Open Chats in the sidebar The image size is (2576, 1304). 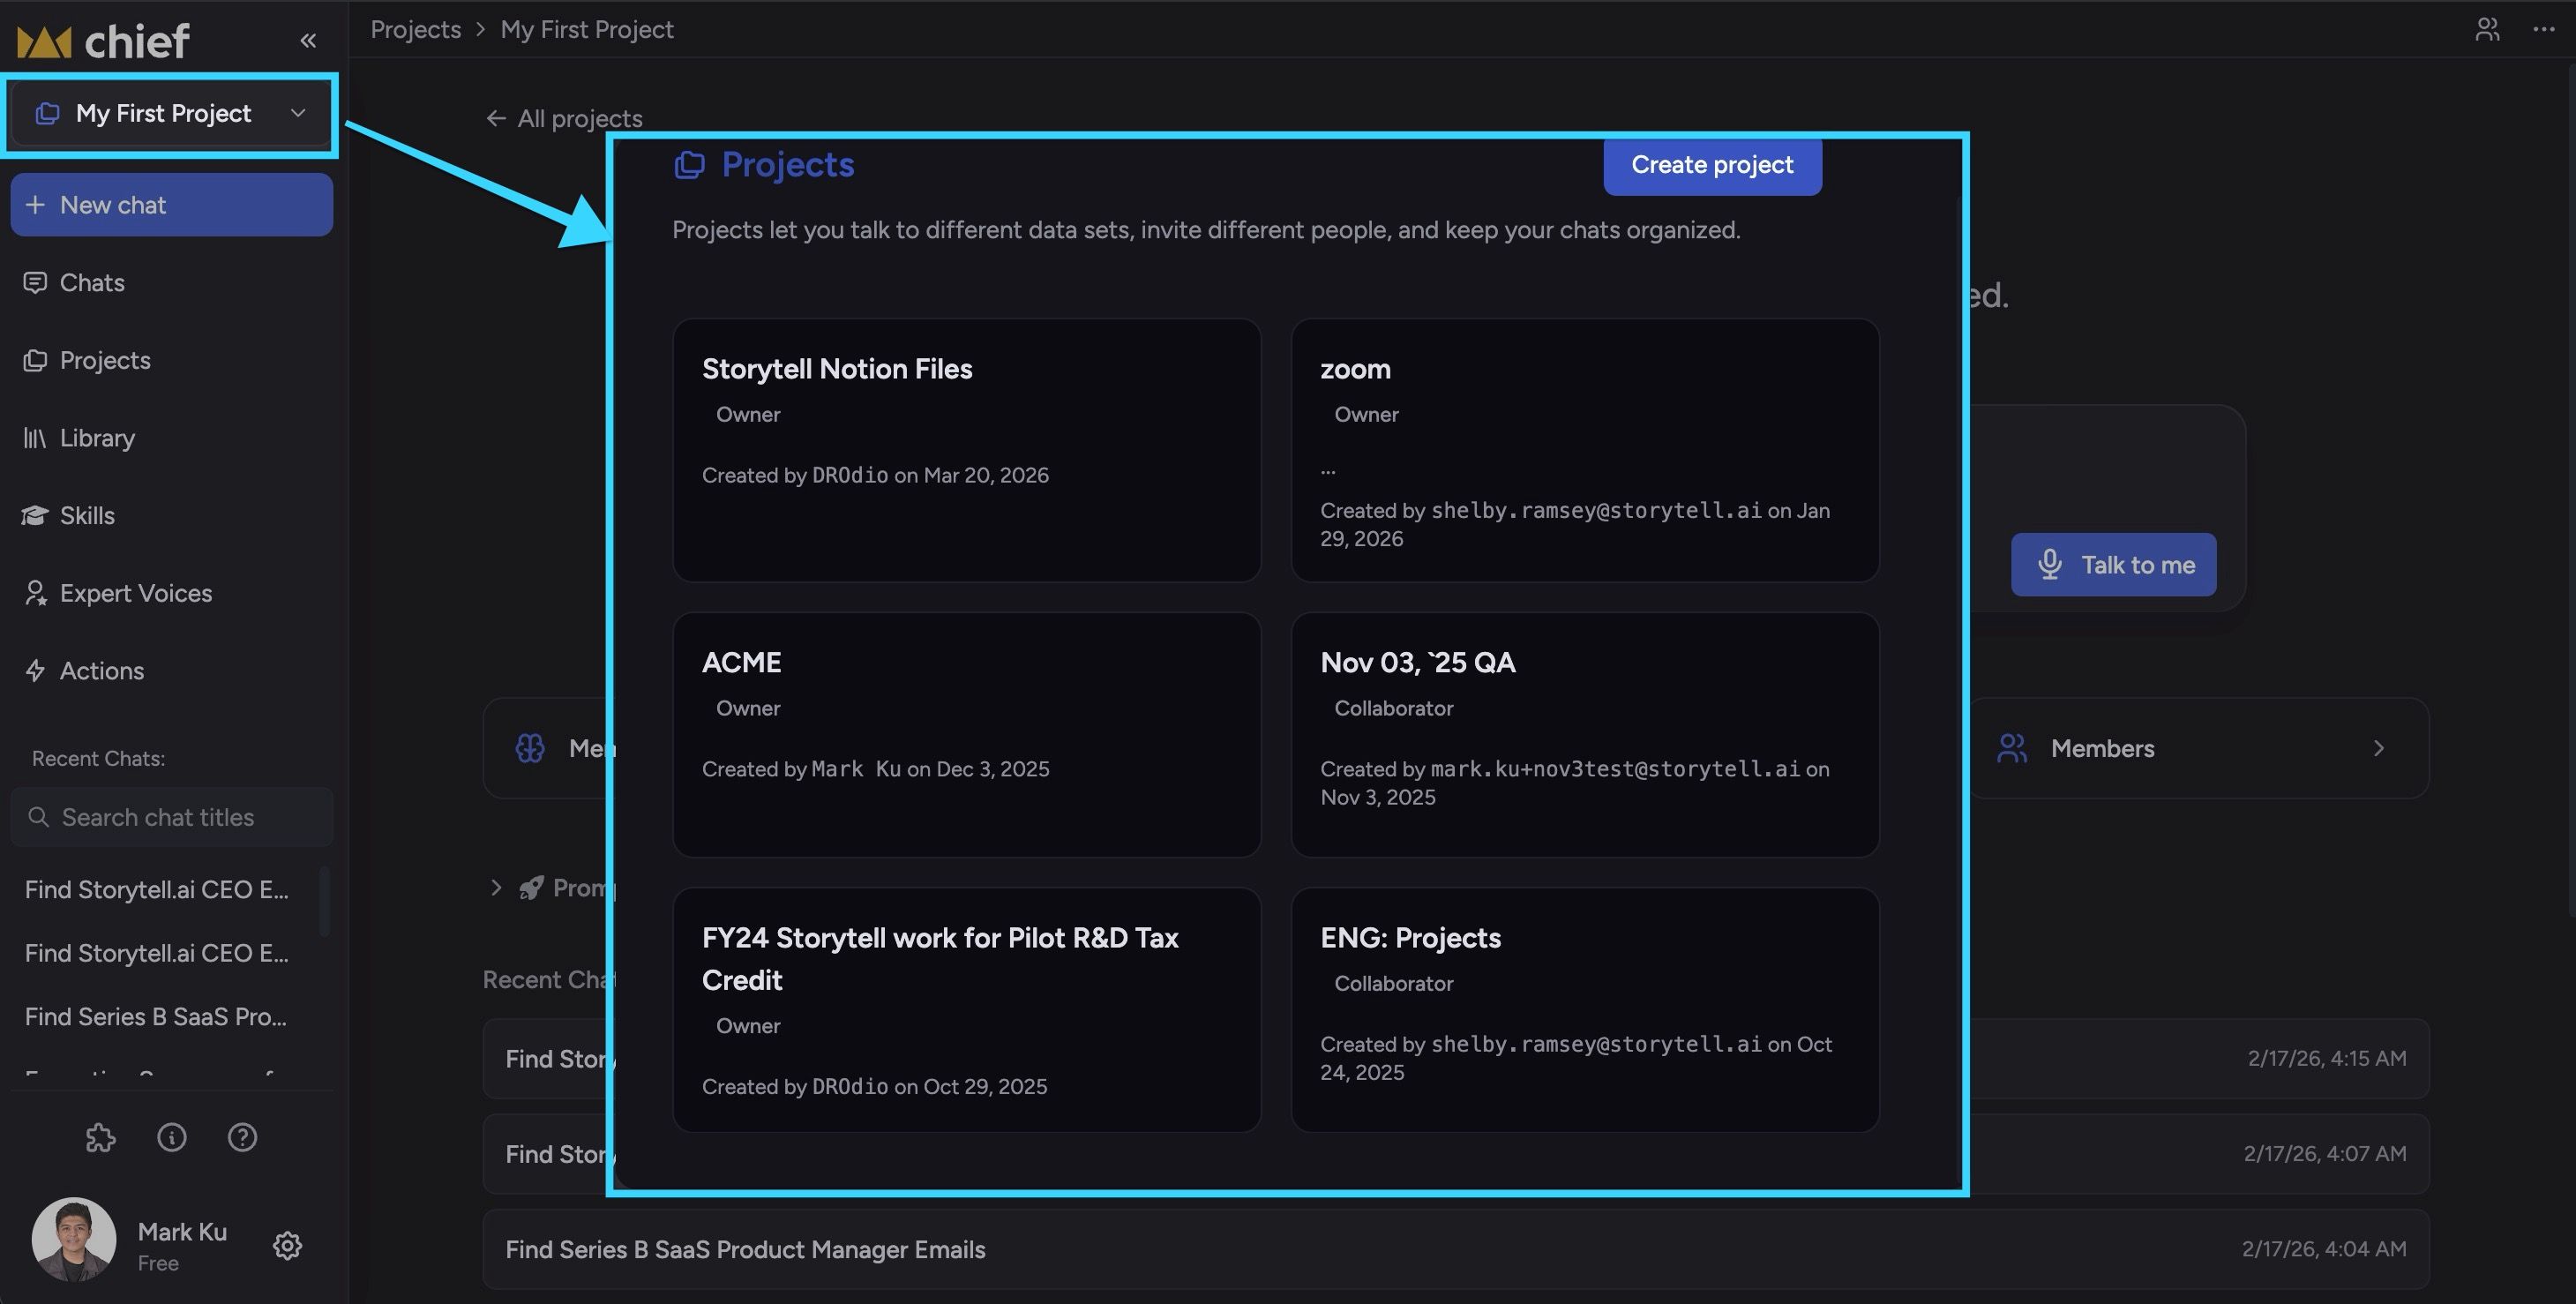[91, 283]
